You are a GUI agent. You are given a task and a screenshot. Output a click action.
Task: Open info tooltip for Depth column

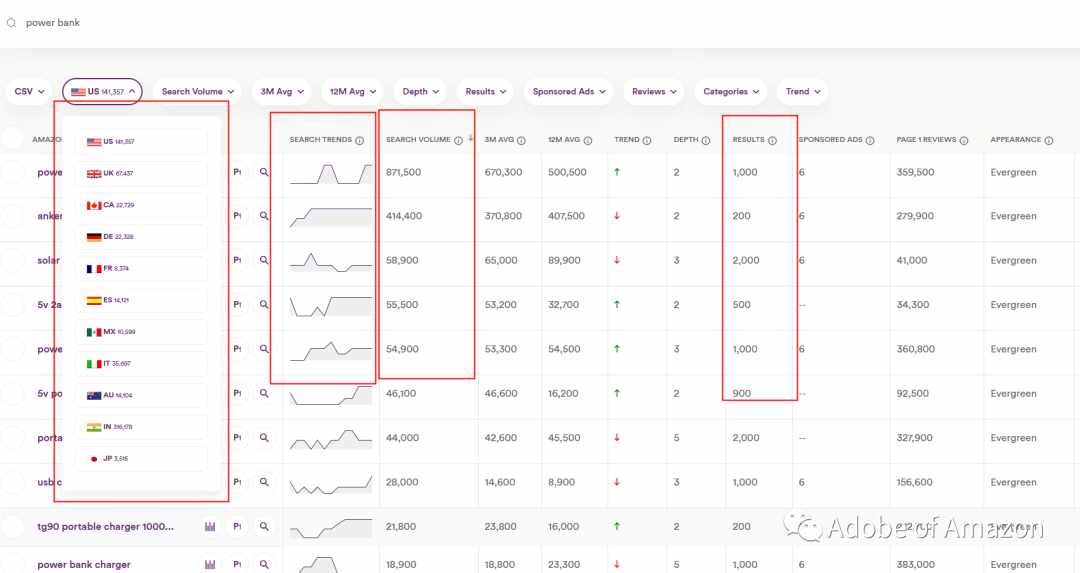[706, 140]
